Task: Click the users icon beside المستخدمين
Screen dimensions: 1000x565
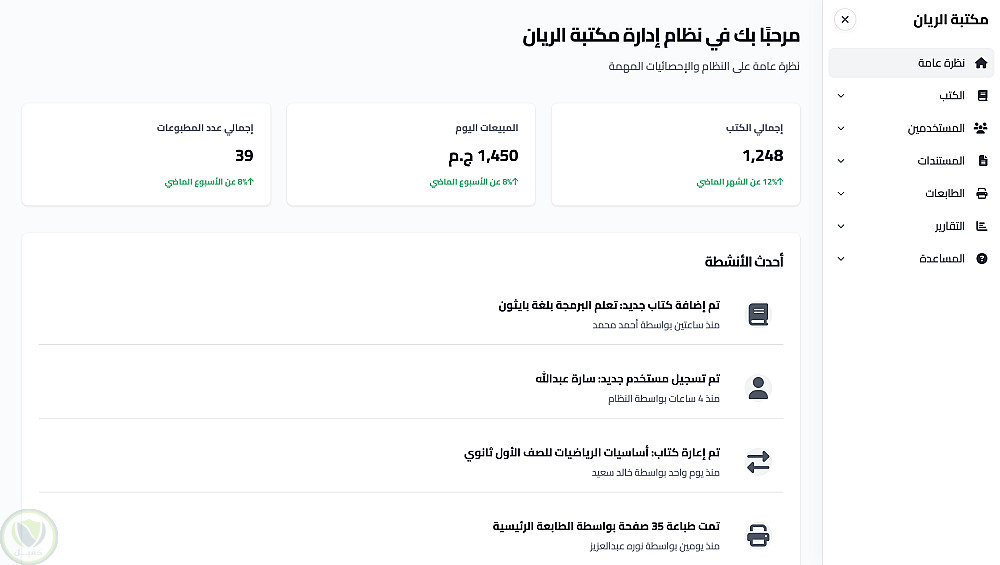Action: [x=981, y=129]
